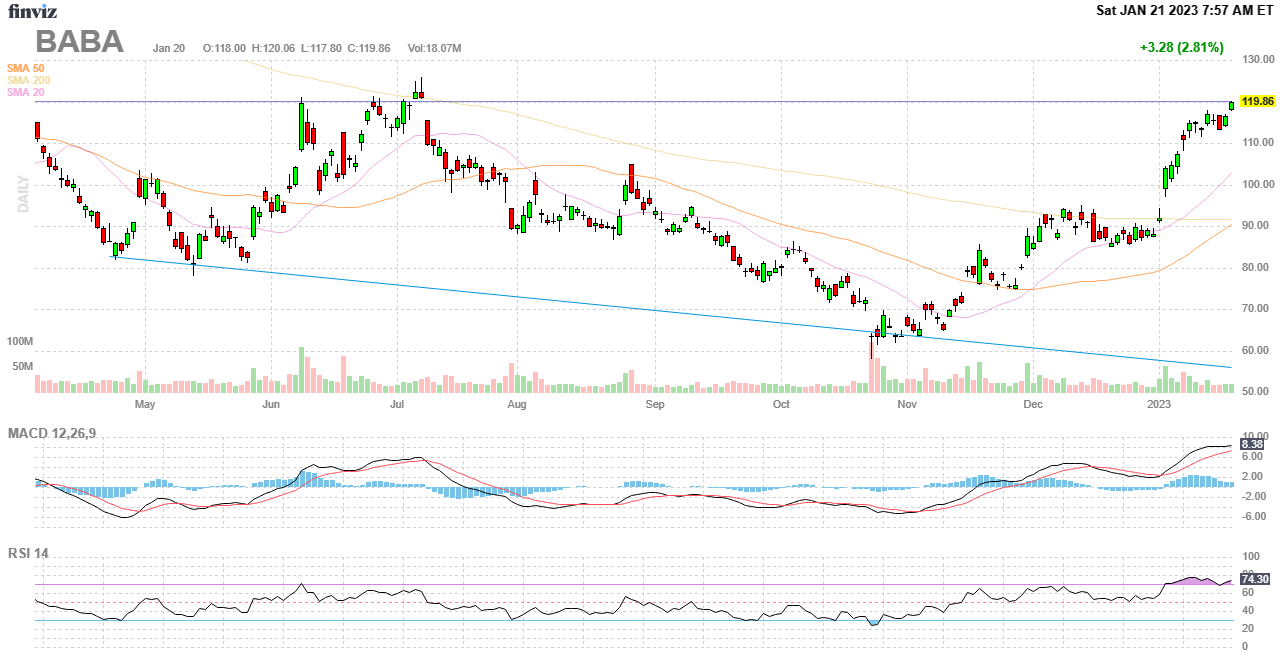This screenshot has height=662, width=1282.
Task: Click the finviz logo
Action: [32, 12]
